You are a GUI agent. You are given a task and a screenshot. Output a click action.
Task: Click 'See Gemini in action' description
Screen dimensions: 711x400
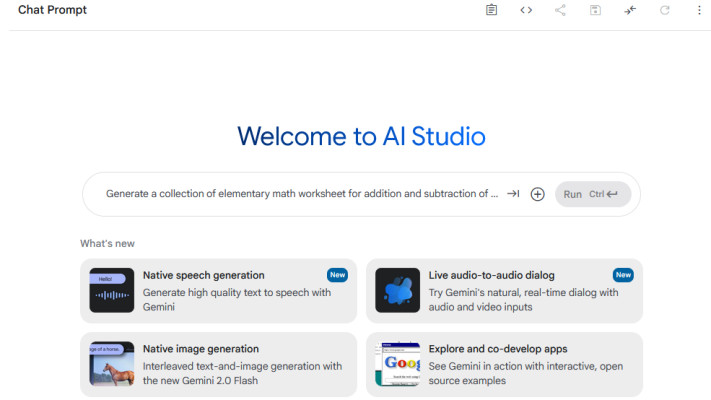526,373
